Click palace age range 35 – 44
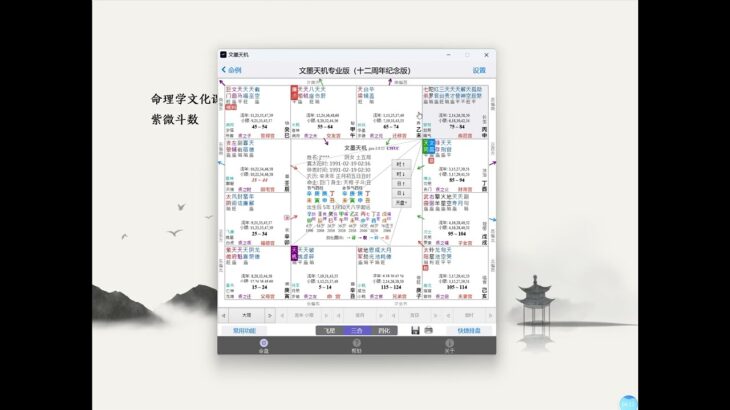The width and height of the screenshot is (730, 410). click(x=259, y=180)
